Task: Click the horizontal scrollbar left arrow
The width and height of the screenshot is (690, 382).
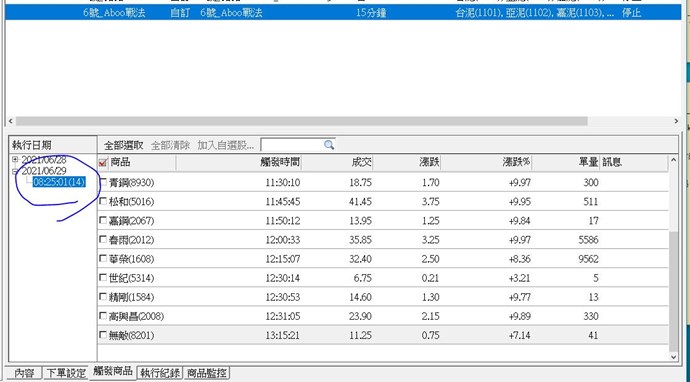Action: point(11,121)
